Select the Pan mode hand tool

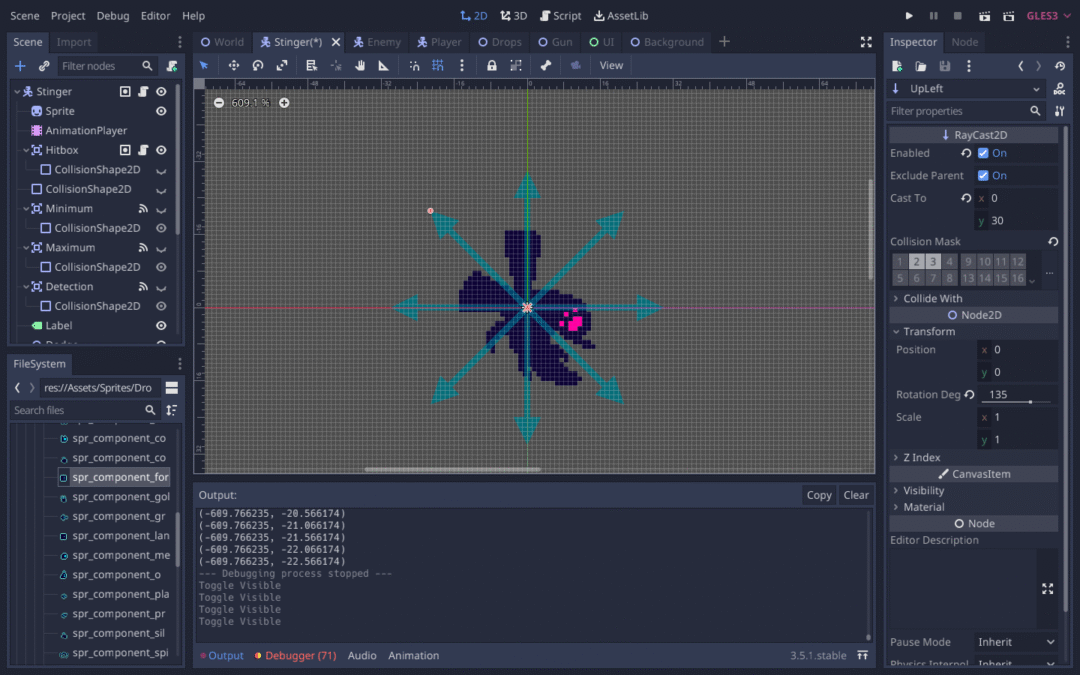tap(360, 65)
